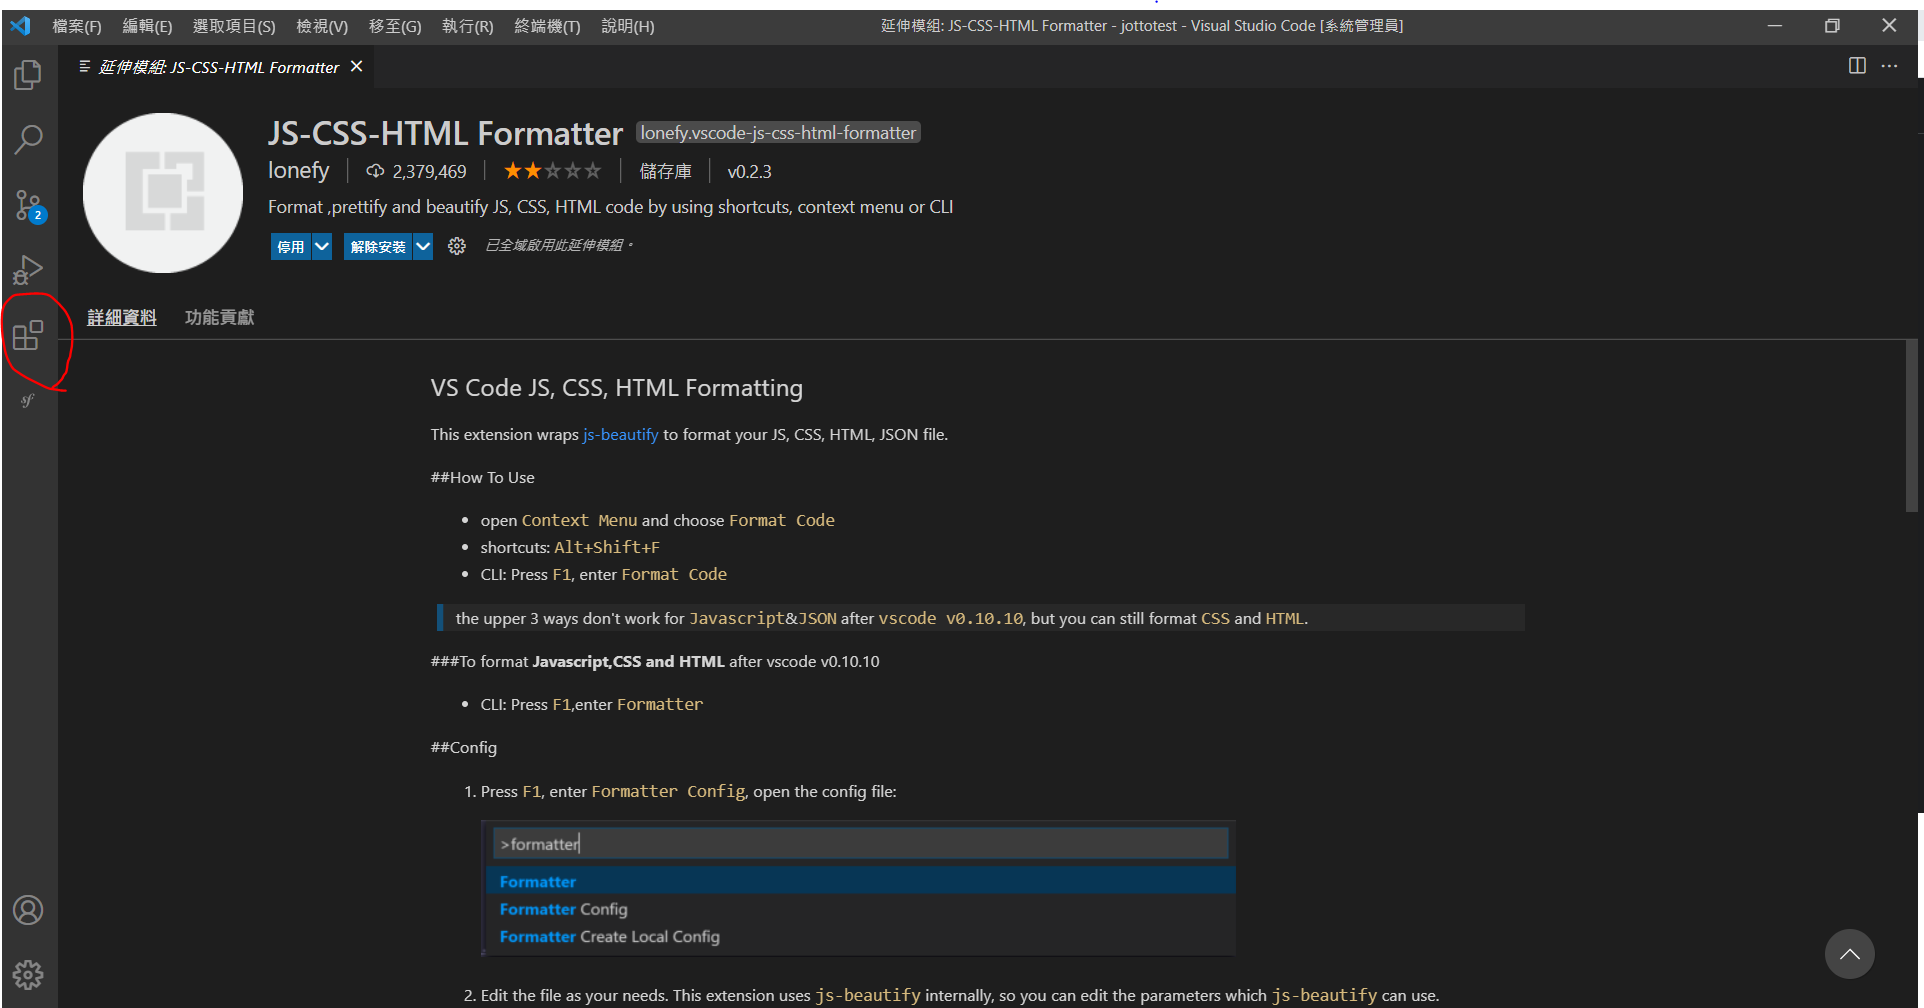Image resolution: width=1924 pixels, height=1008 pixels.
Task: Expand the 解除安裝 (Uninstall) dropdown arrow
Action: point(423,246)
